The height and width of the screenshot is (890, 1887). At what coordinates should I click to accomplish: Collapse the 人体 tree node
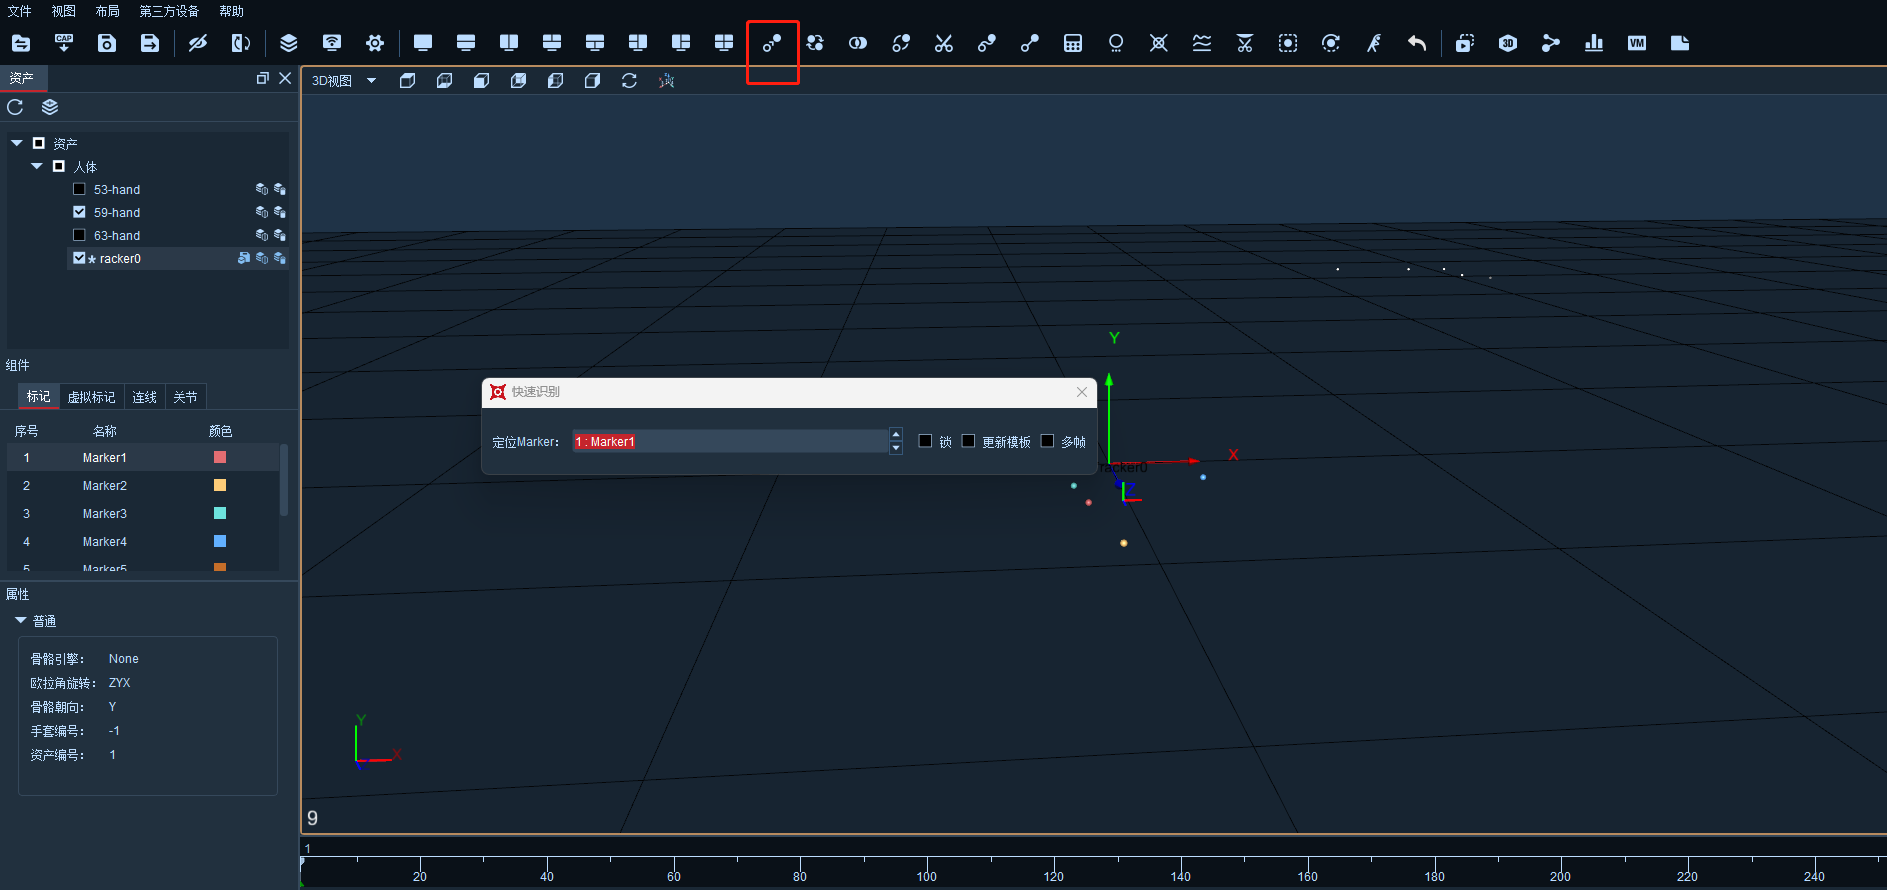(37, 166)
